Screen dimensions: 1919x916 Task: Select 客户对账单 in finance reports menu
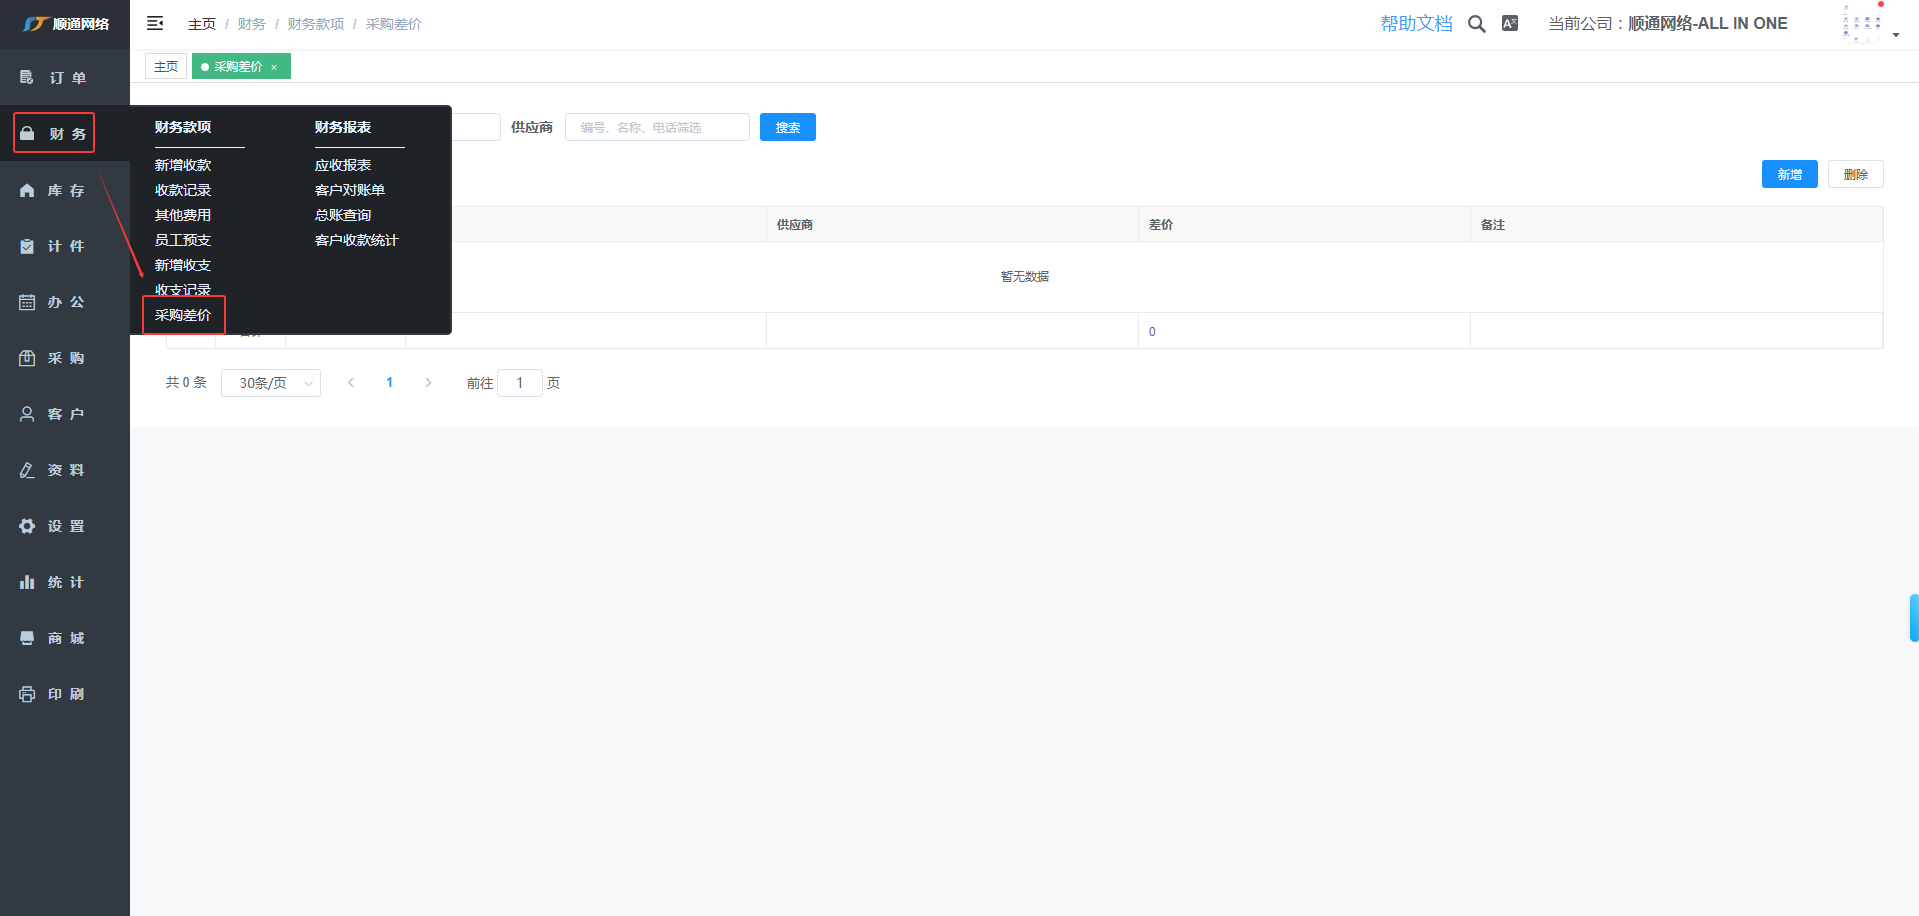pyautogui.click(x=349, y=190)
